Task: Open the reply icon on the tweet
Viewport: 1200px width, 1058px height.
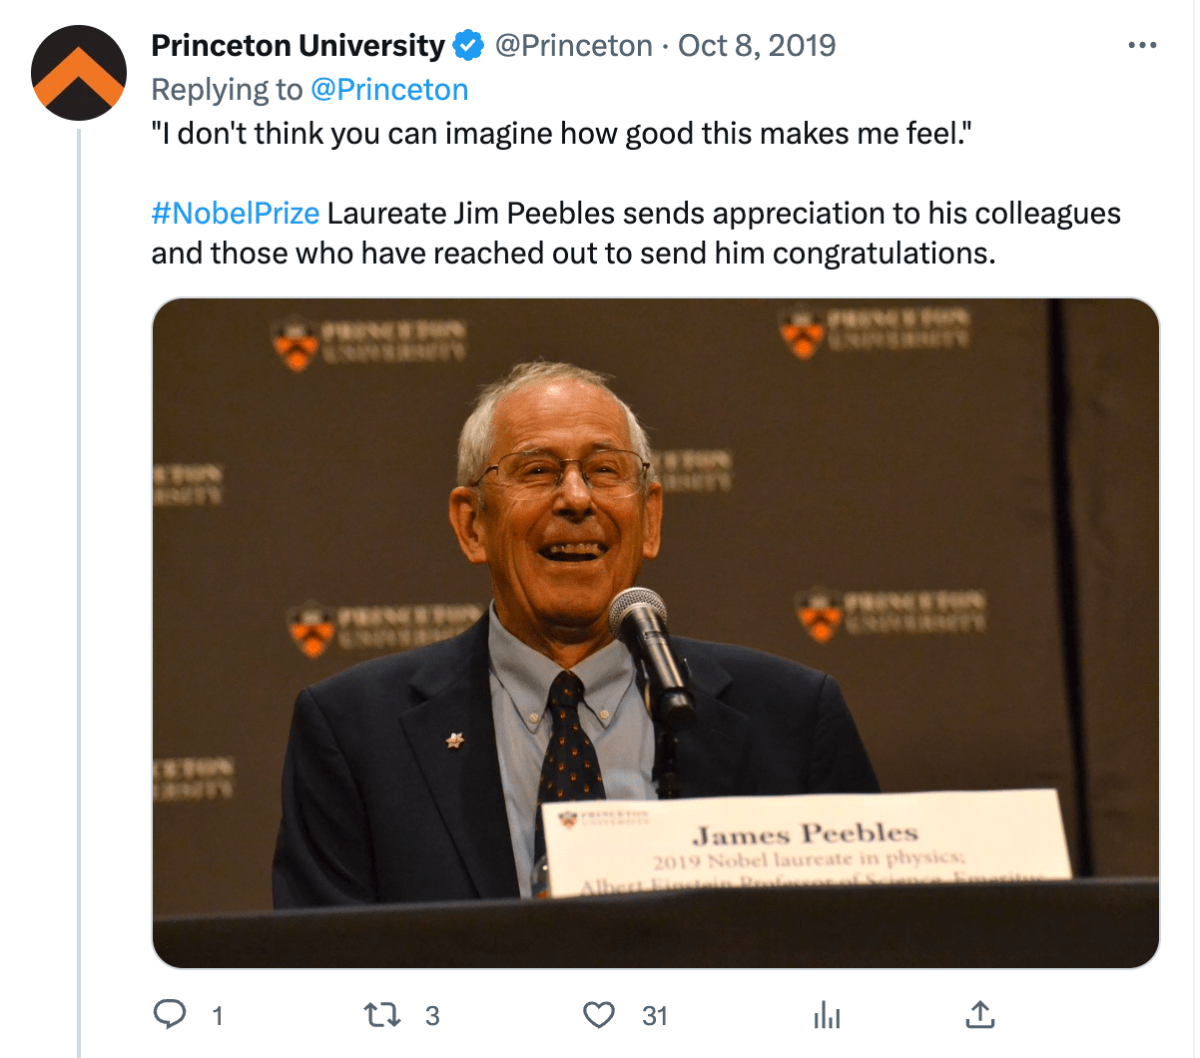Action: point(170,1015)
